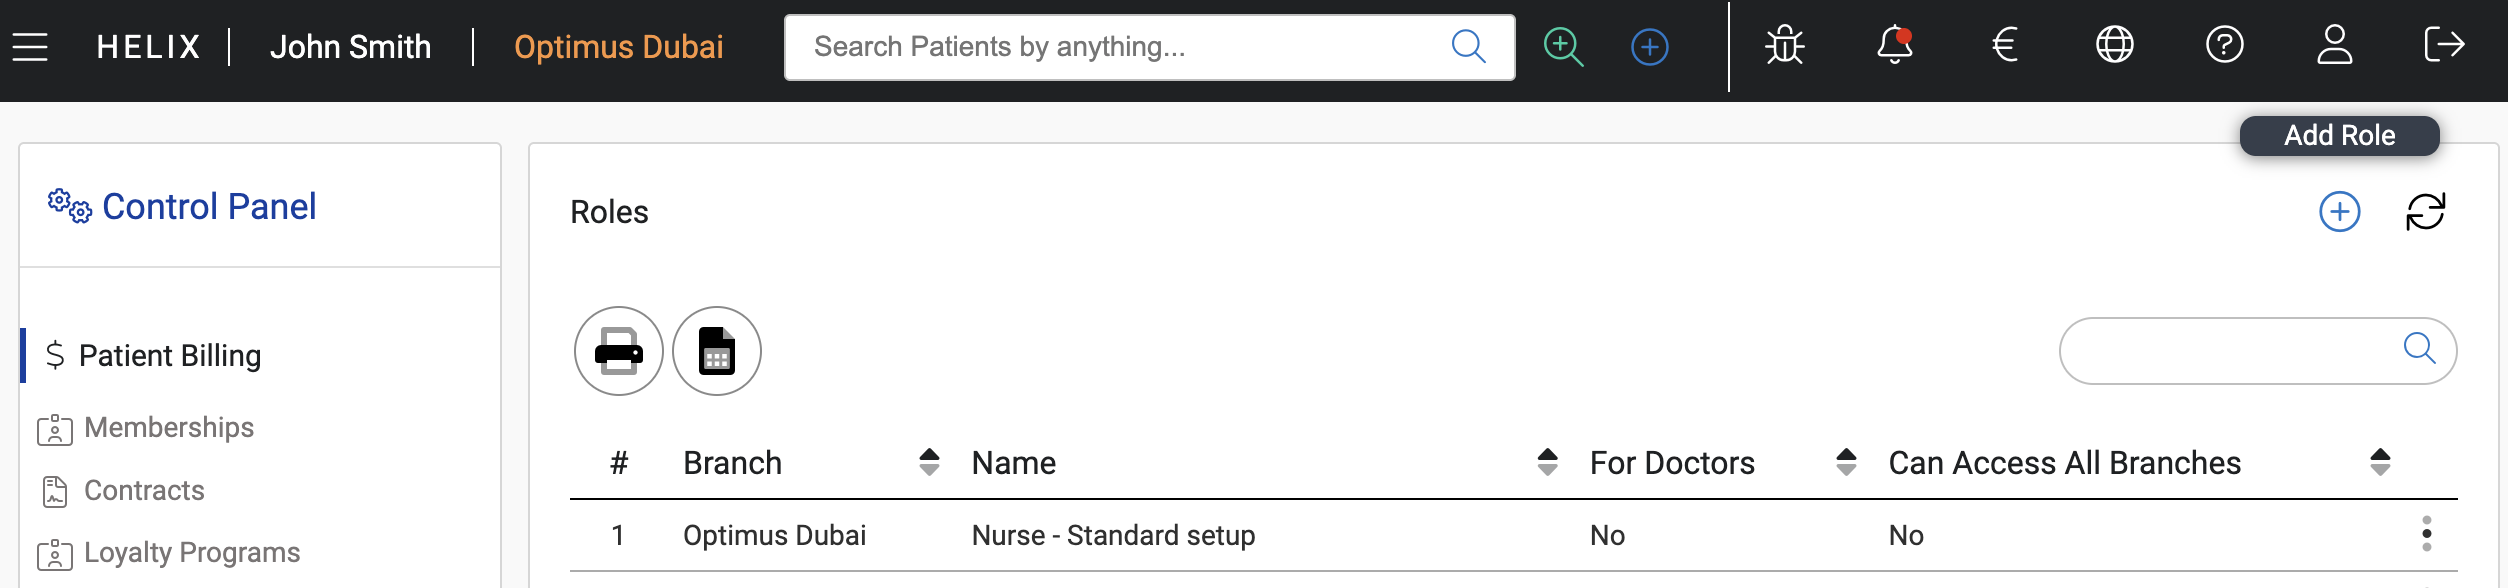Open Loyalty Programs in the sidebar
2508x588 pixels.
click(191, 553)
